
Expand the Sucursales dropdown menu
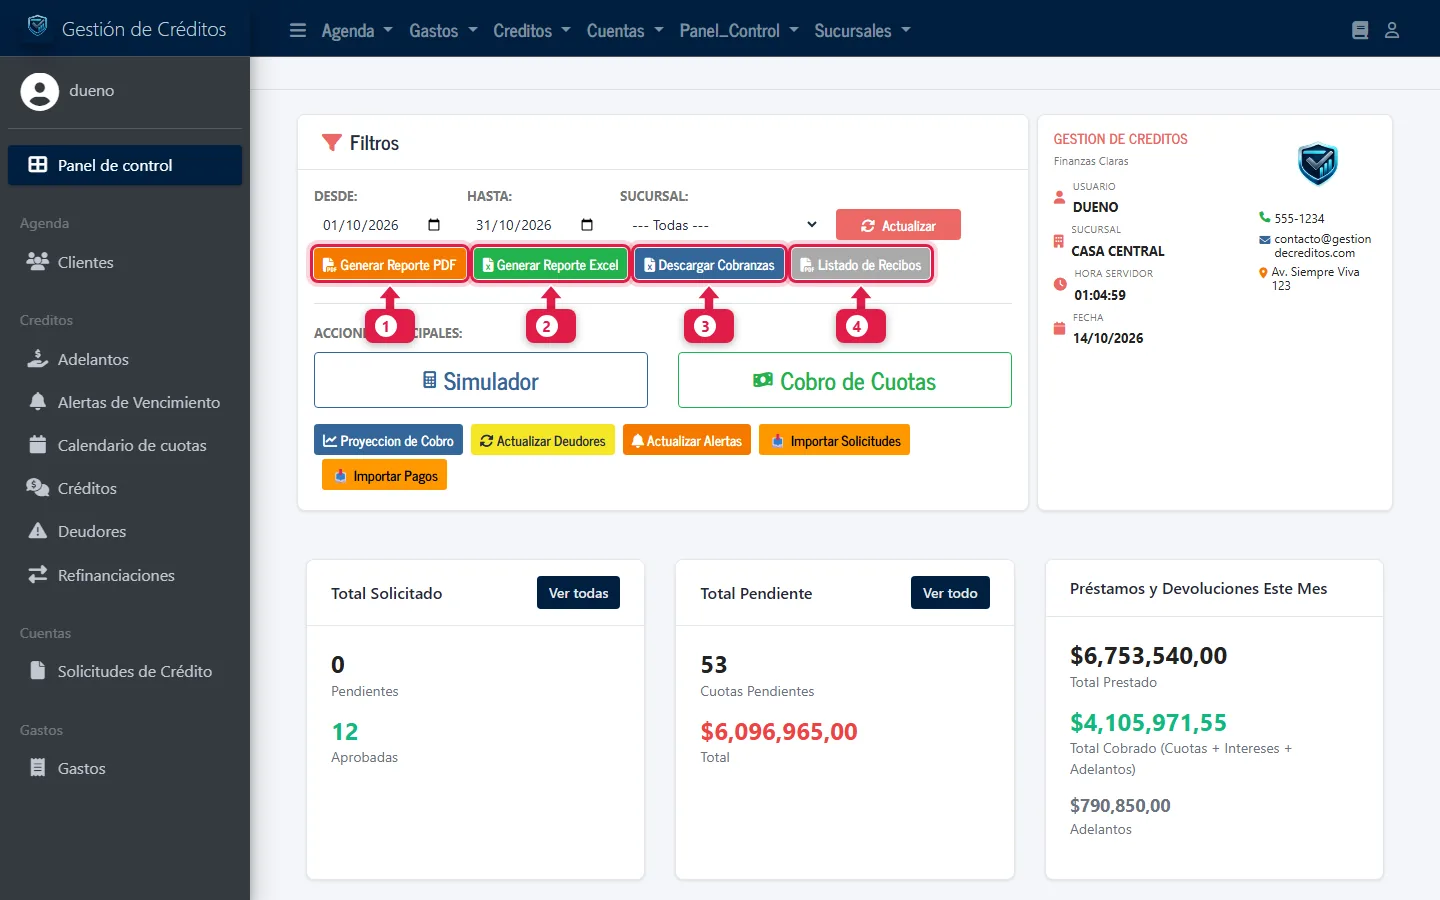pos(863,30)
